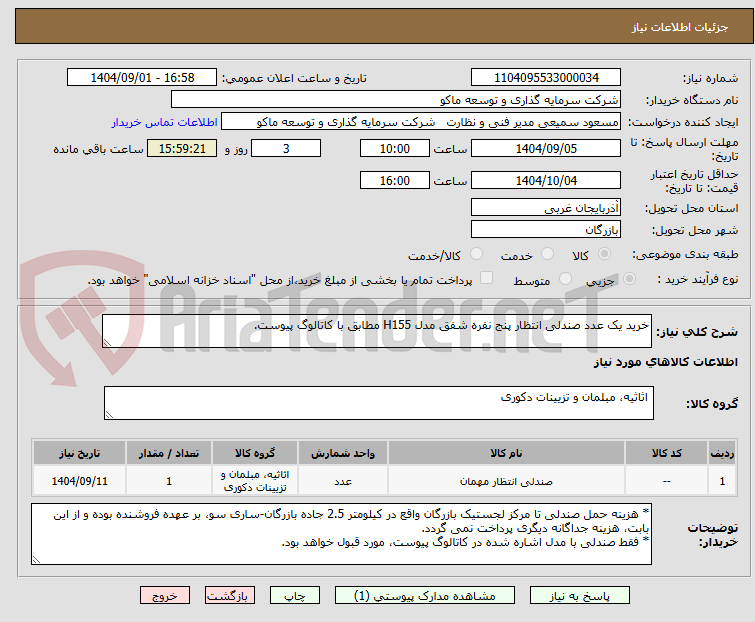Click the اطلاعات کالاهای مورد نیاز heading

[665, 362]
